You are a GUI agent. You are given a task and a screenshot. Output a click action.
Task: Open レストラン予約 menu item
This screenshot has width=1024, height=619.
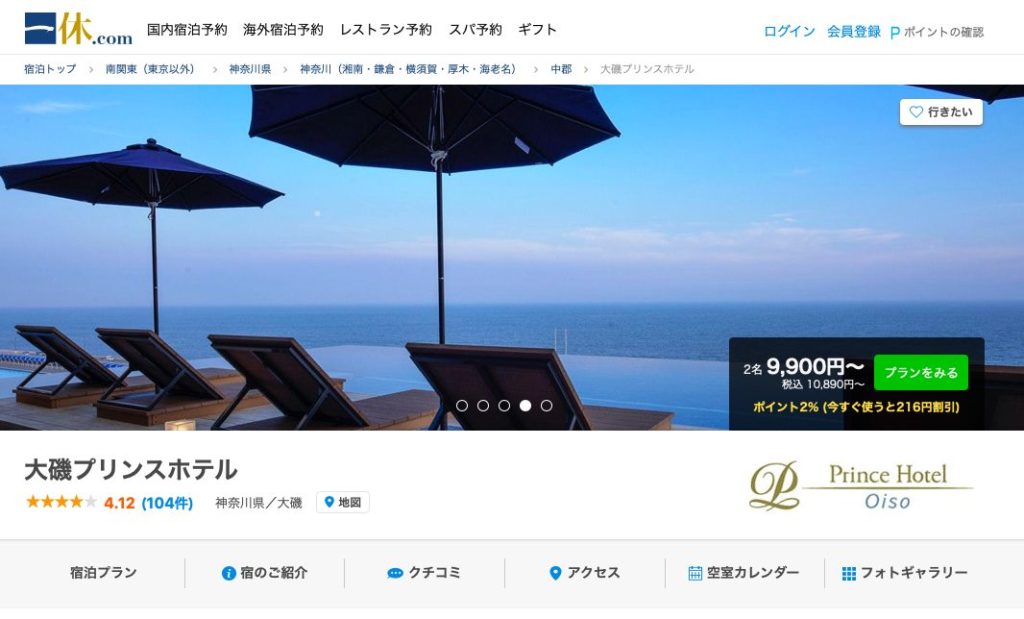pyautogui.click(x=386, y=29)
